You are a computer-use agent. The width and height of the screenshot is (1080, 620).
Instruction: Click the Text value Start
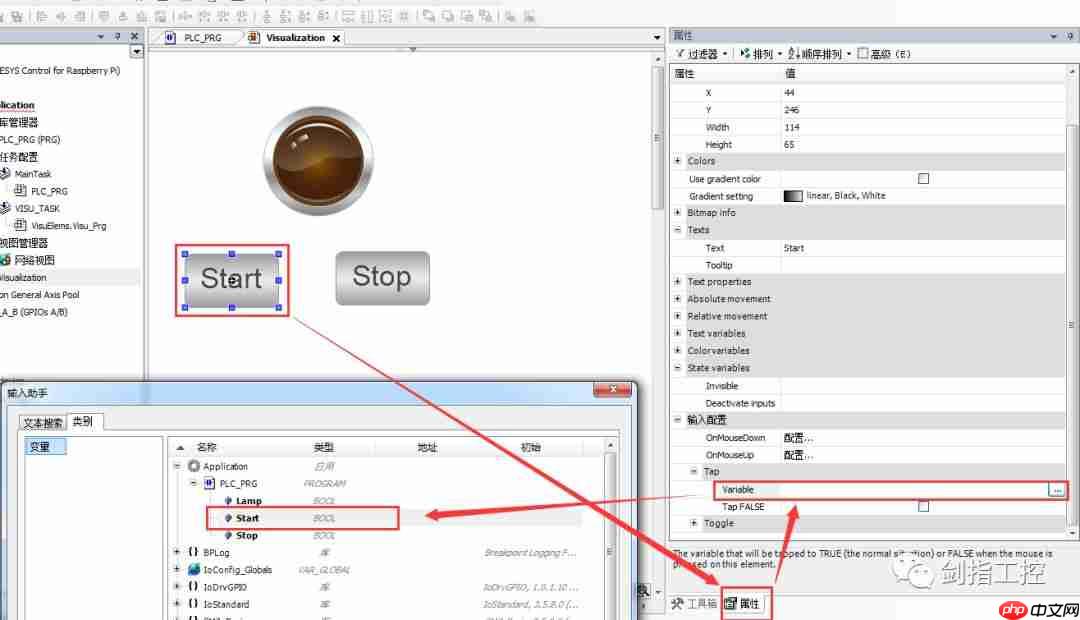coord(923,248)
